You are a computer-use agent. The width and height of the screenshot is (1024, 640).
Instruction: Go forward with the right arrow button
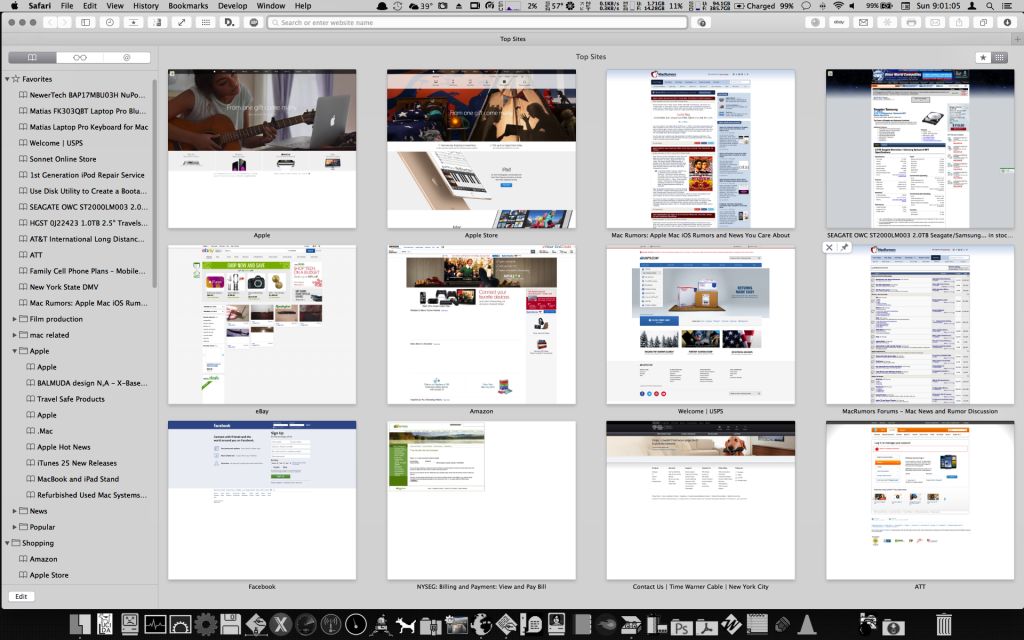[65, 22]
